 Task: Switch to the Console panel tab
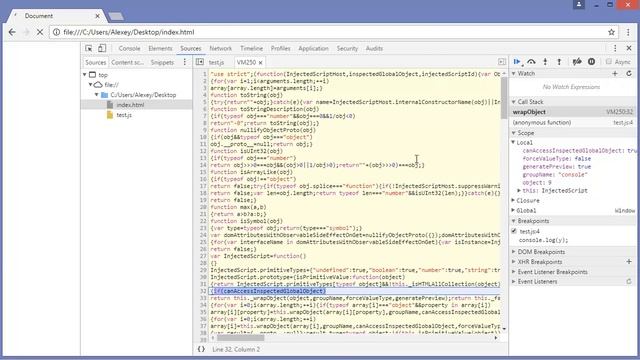(x=129, y=48)
